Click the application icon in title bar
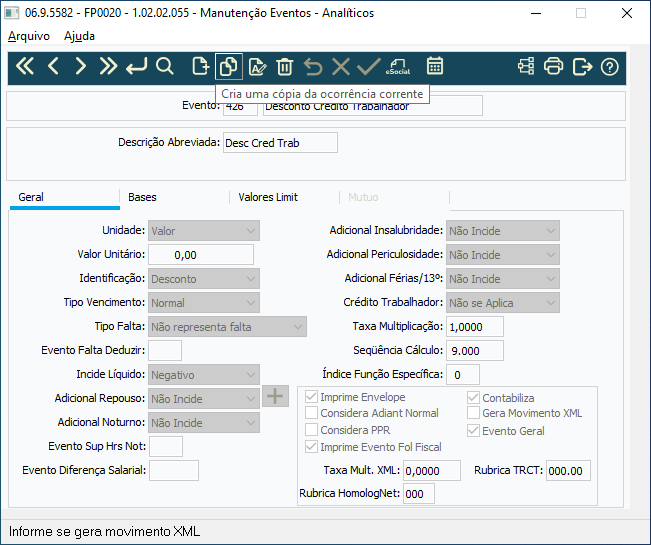Viewport: 651px width, 545px height. click(11, 12)
